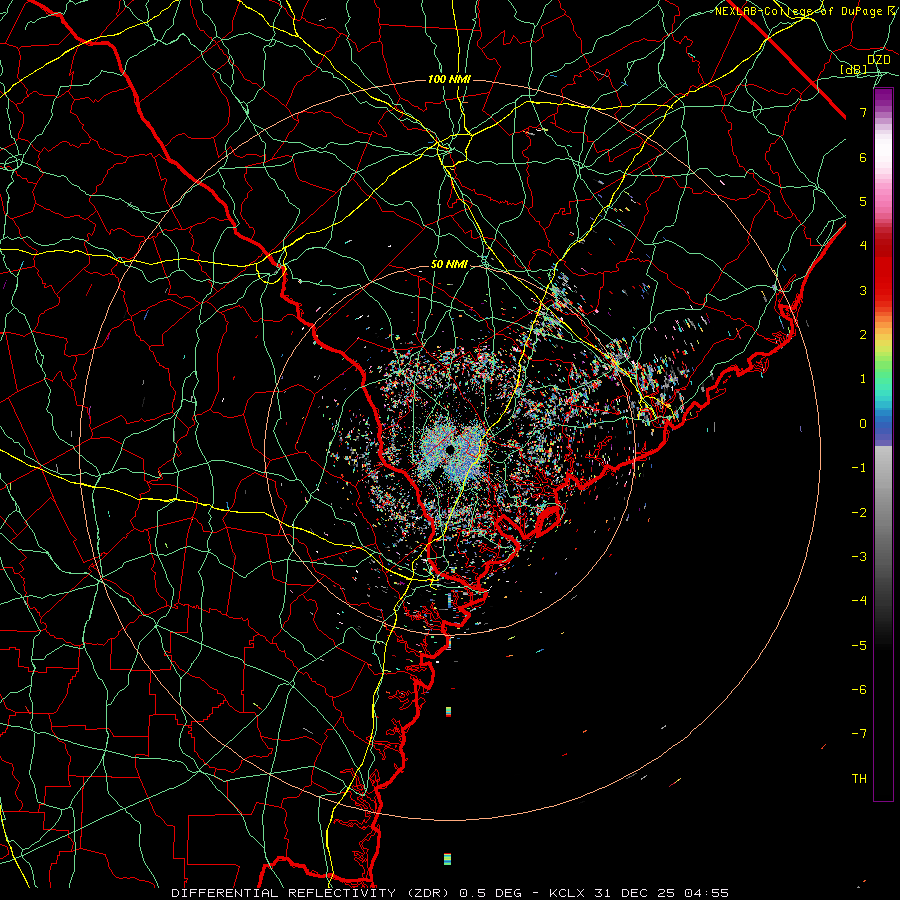Click the -3 value on the color scale
Viewport: 900px width, 900px height.
tap(859, 556)
